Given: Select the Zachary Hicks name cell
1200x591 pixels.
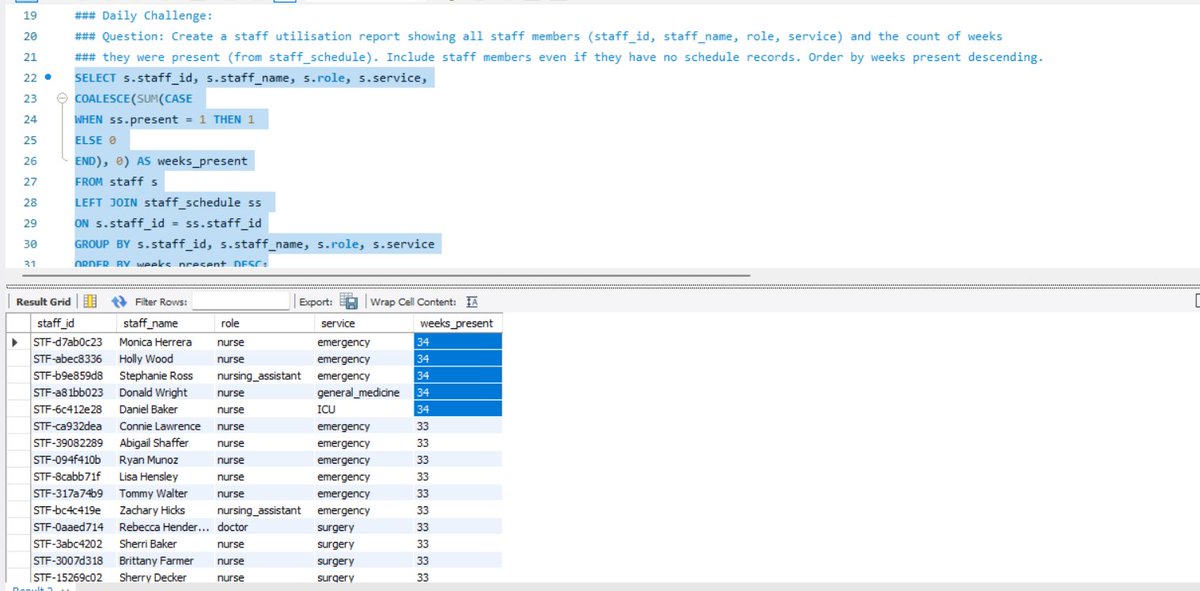Looking at the screenshot, I should pos(164,510).
